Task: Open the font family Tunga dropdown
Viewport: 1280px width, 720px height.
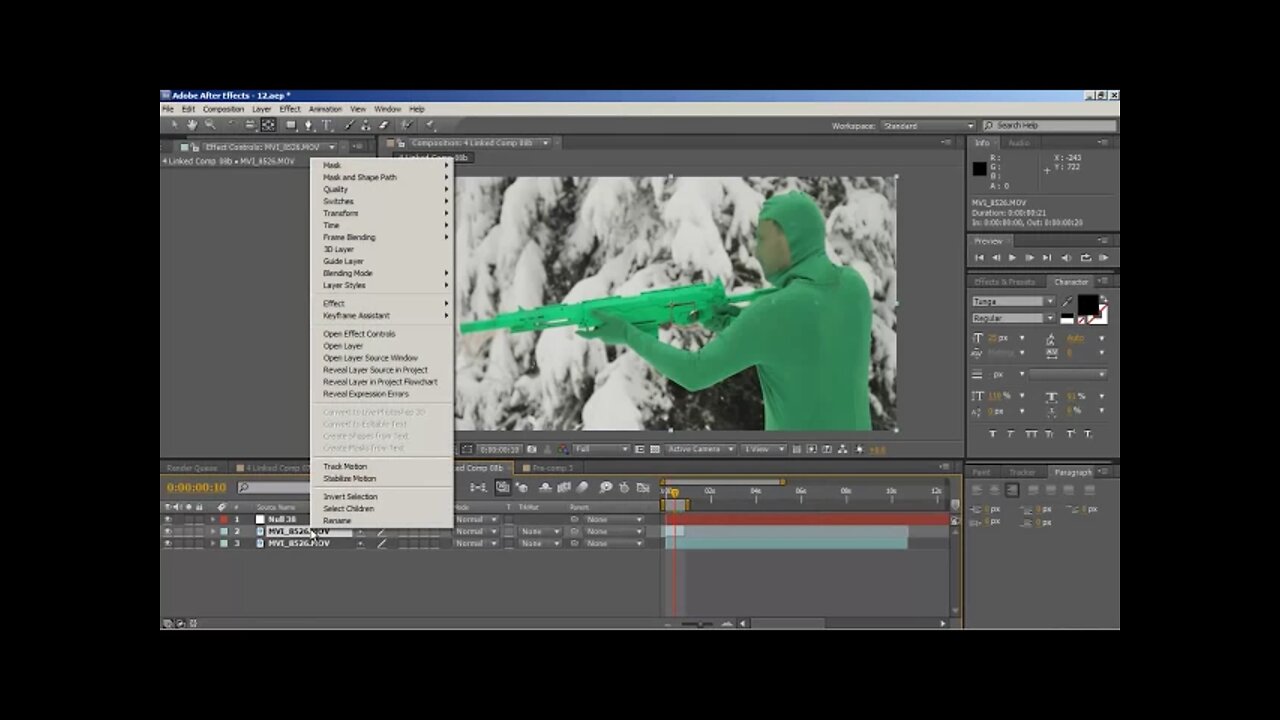Action: coord(1012,301)
